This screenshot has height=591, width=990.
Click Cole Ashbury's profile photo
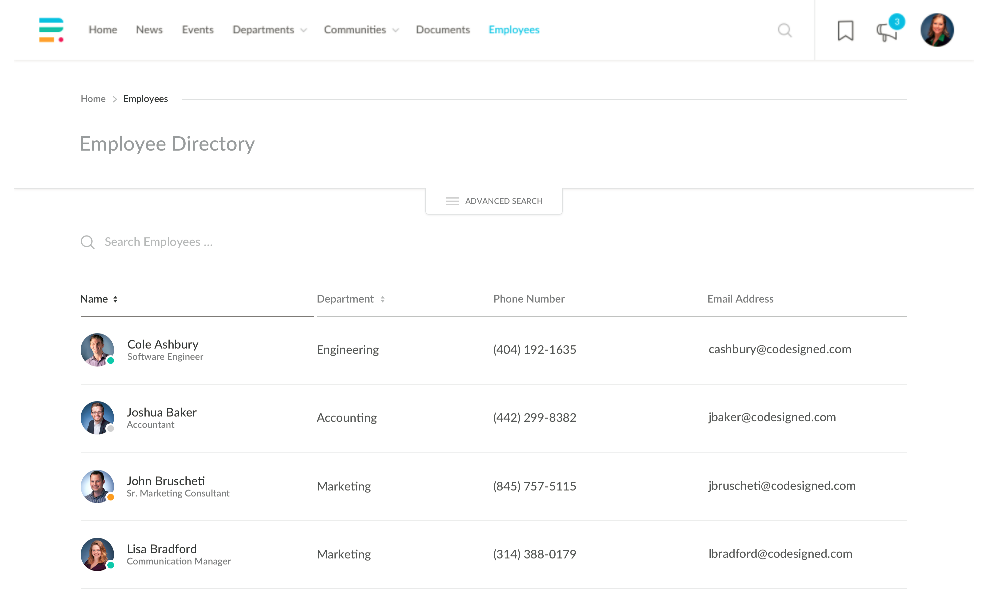coord(97,349)
